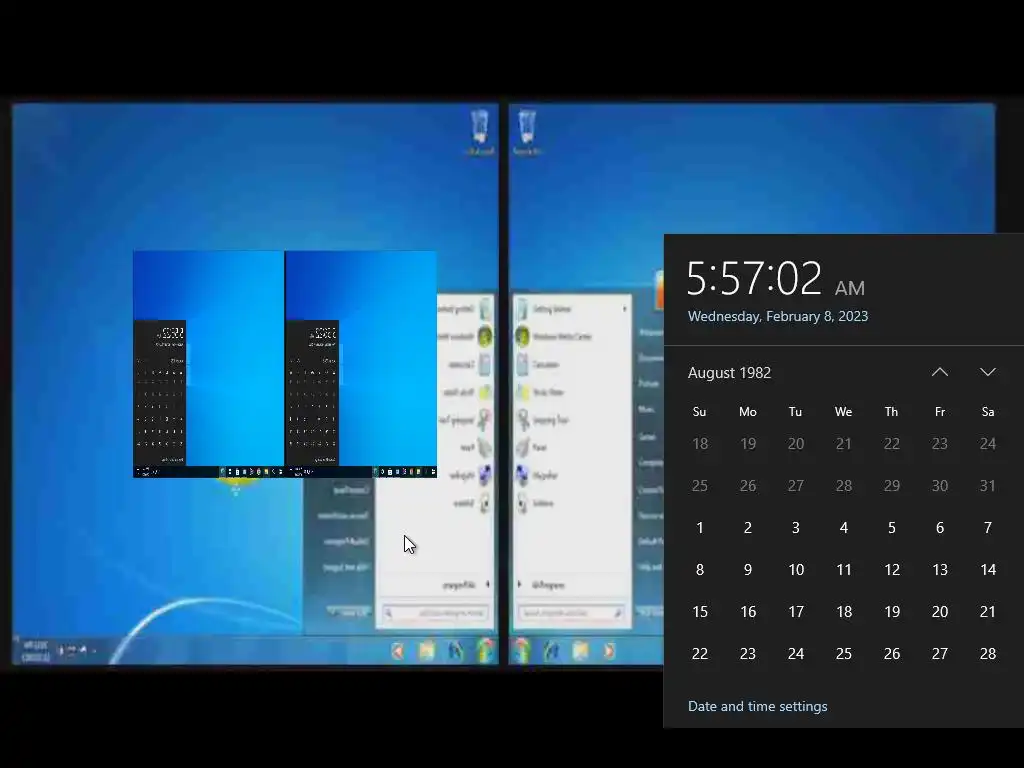Open mirrored Media Center in left Start menu

[465, 336]
